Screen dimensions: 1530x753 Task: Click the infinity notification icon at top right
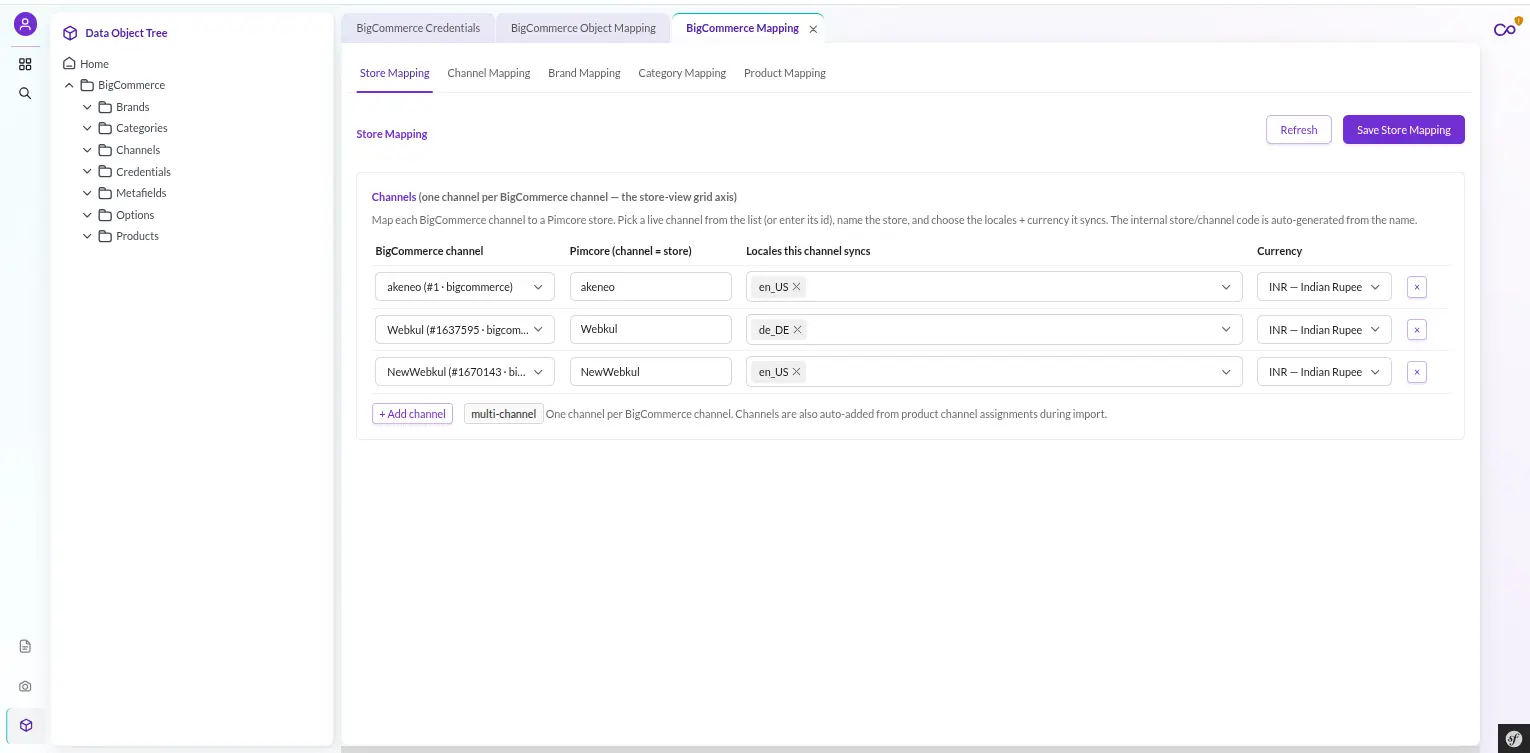tap(1505, 28)
